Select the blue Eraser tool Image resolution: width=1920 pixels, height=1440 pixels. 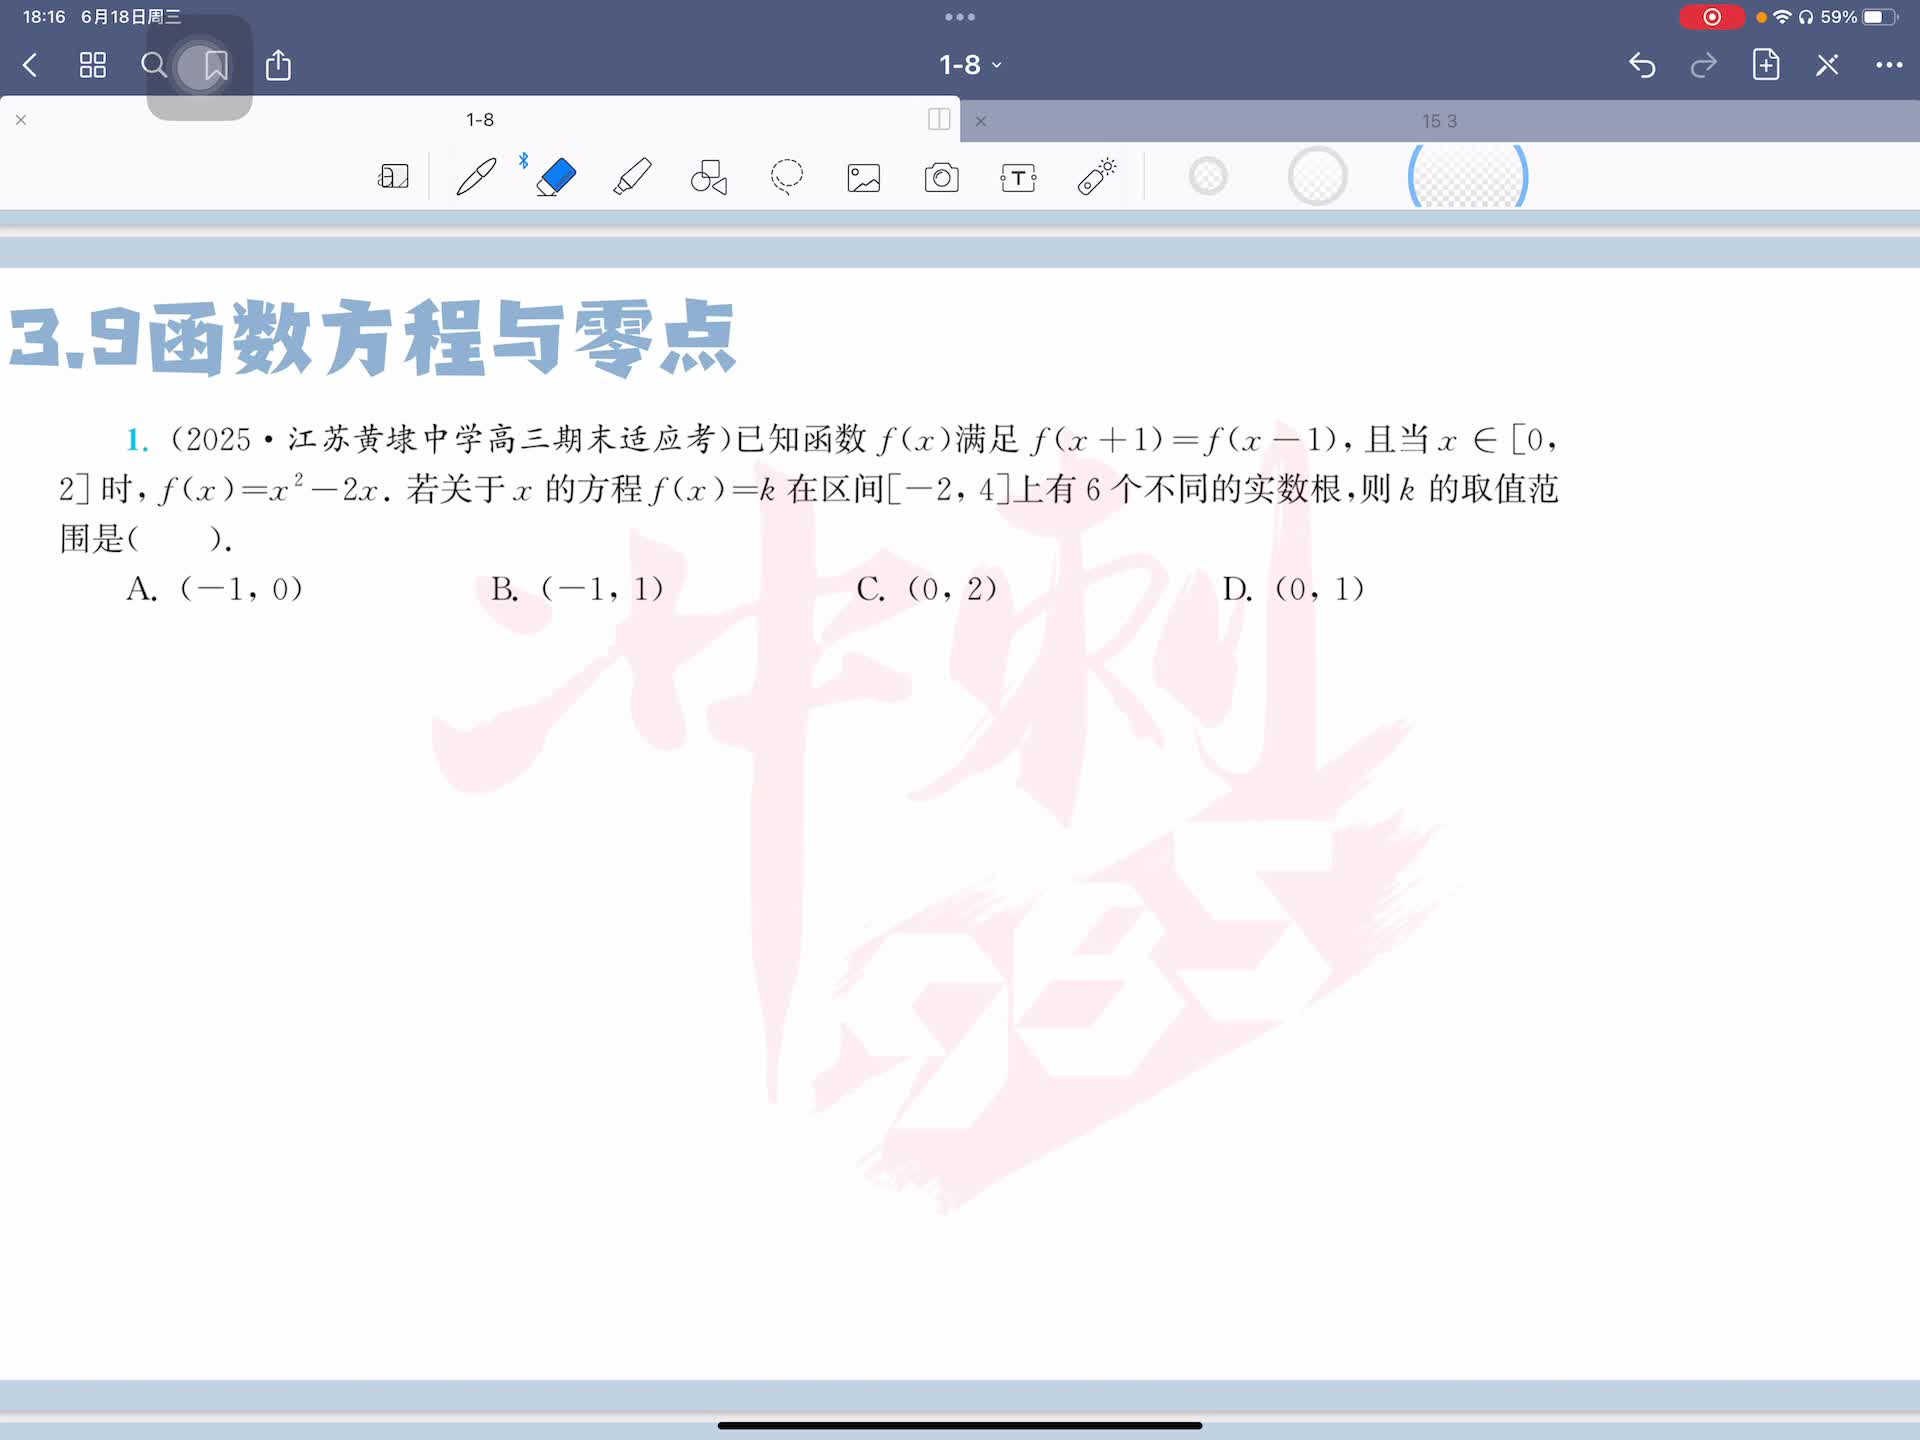point(556,177)
